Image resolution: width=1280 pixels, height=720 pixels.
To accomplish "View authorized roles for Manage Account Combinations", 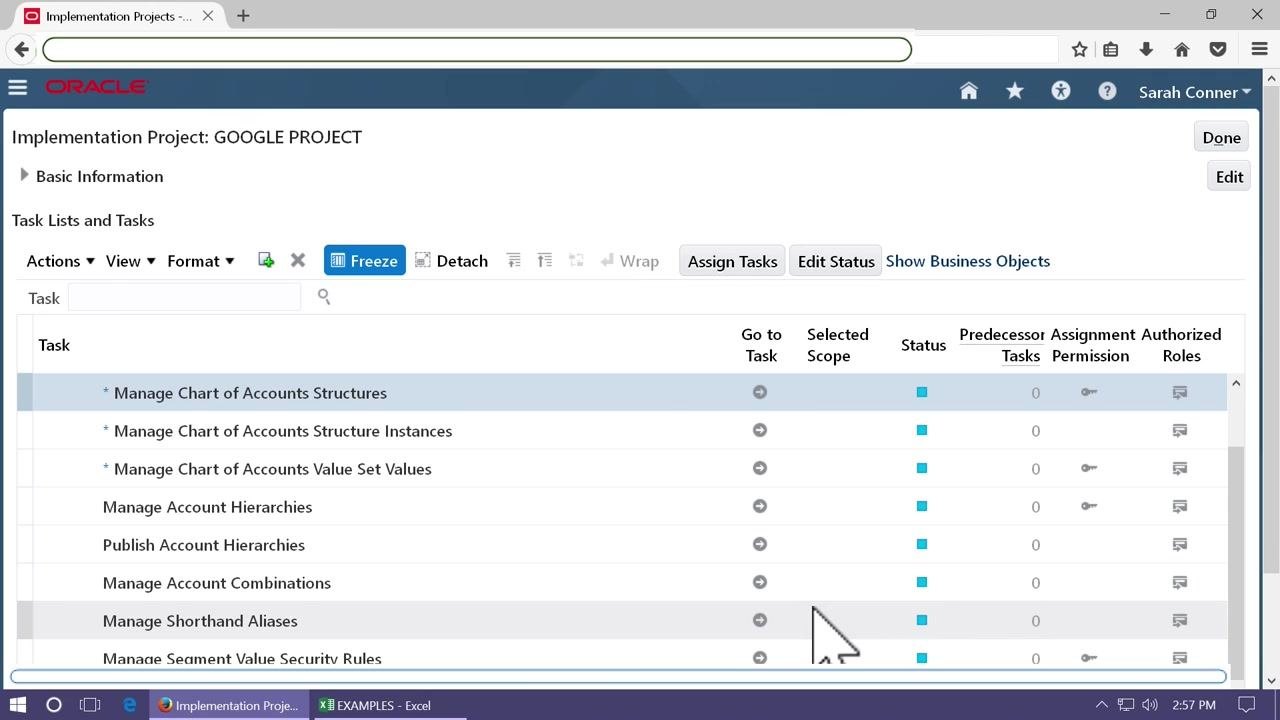I will click(1180, 583).
